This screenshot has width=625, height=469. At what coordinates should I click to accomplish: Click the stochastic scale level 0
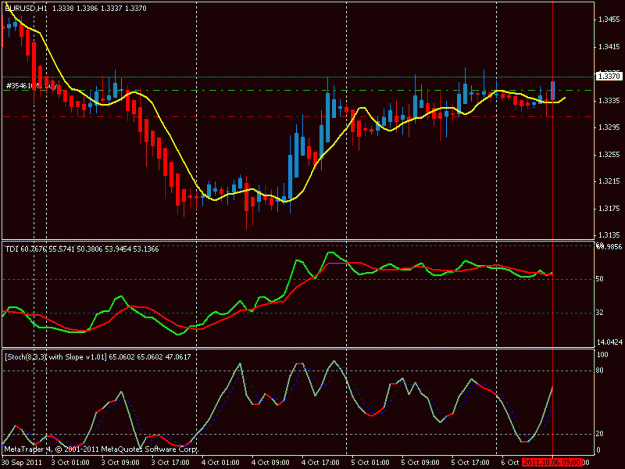pyautogui.click(x=598, y=451)
